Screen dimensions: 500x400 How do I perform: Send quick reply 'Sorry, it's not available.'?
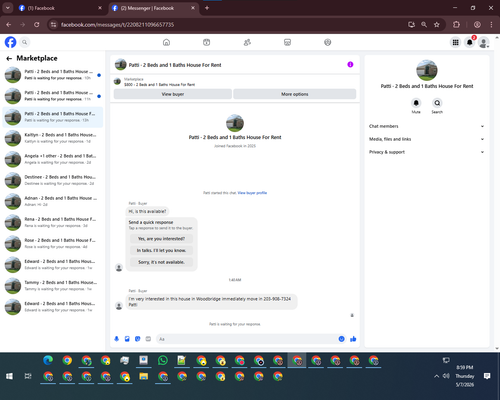tap(161, 262)
